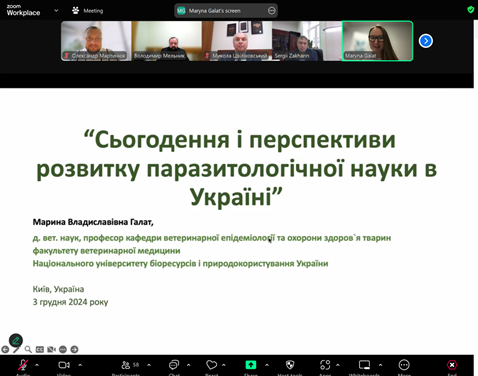Screen dimensions: 478x376
Task: Click text Київ, Україна
Action: (58, 289)
